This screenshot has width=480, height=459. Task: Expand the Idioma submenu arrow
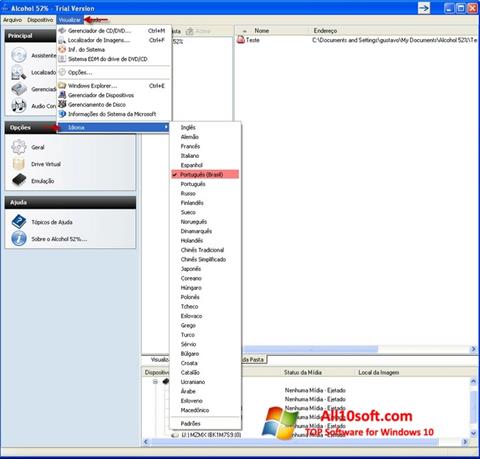tap(166, 127)
